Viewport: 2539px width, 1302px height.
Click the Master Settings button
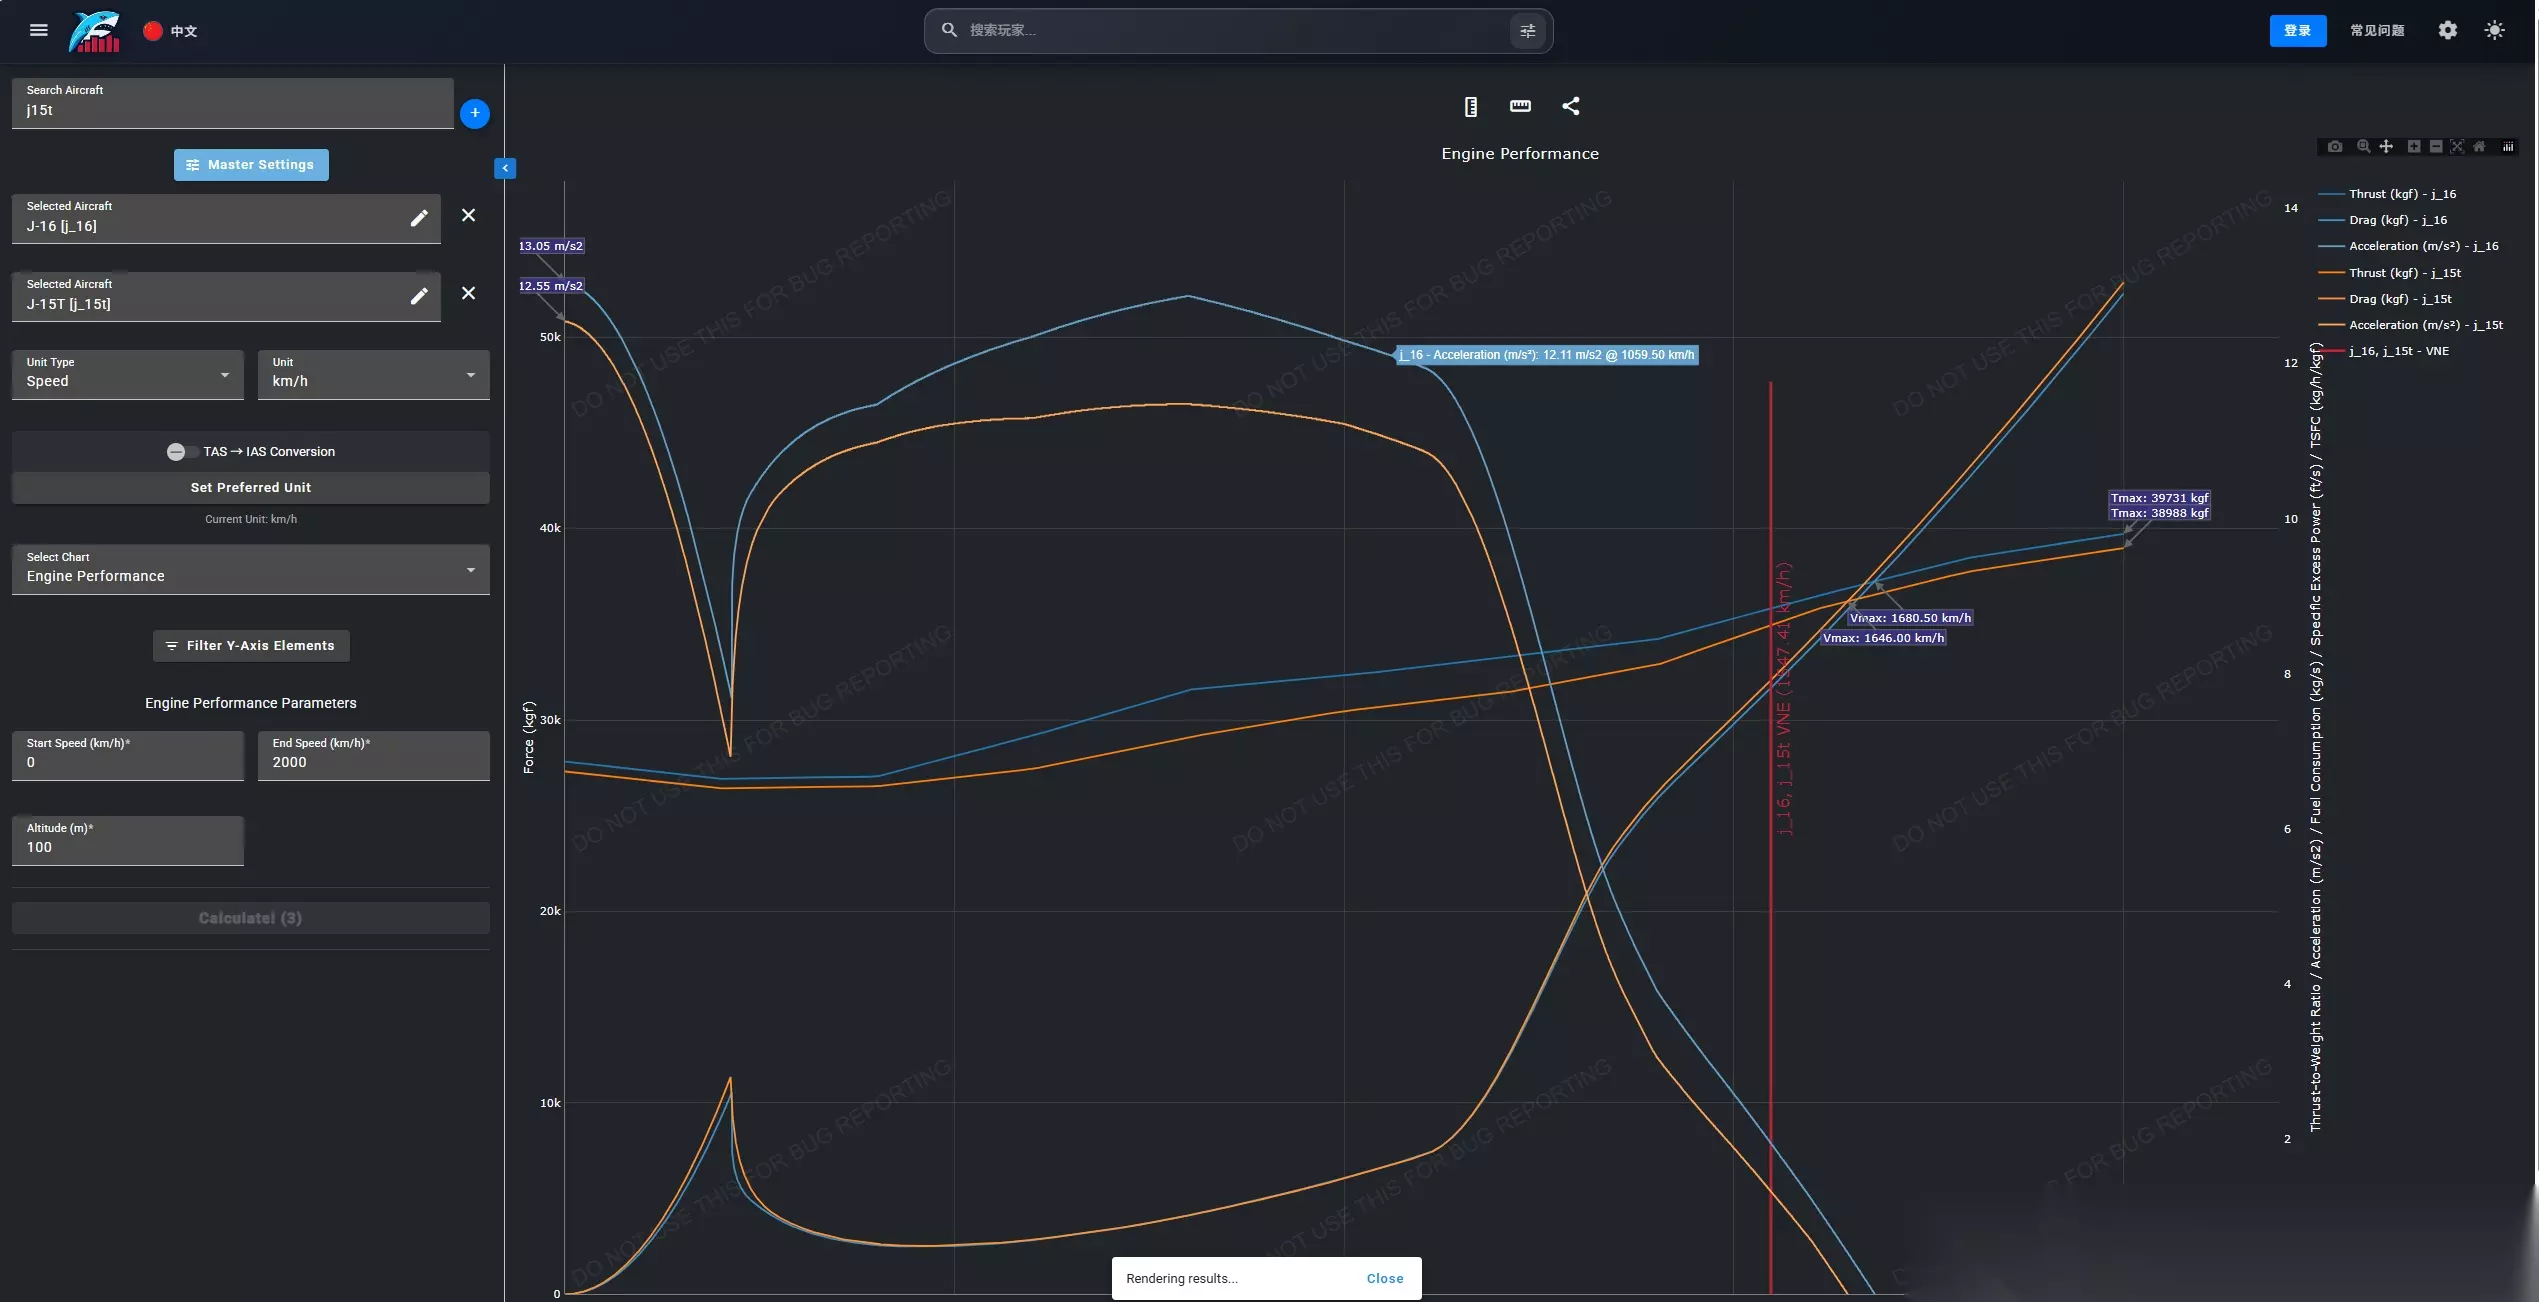251,165
